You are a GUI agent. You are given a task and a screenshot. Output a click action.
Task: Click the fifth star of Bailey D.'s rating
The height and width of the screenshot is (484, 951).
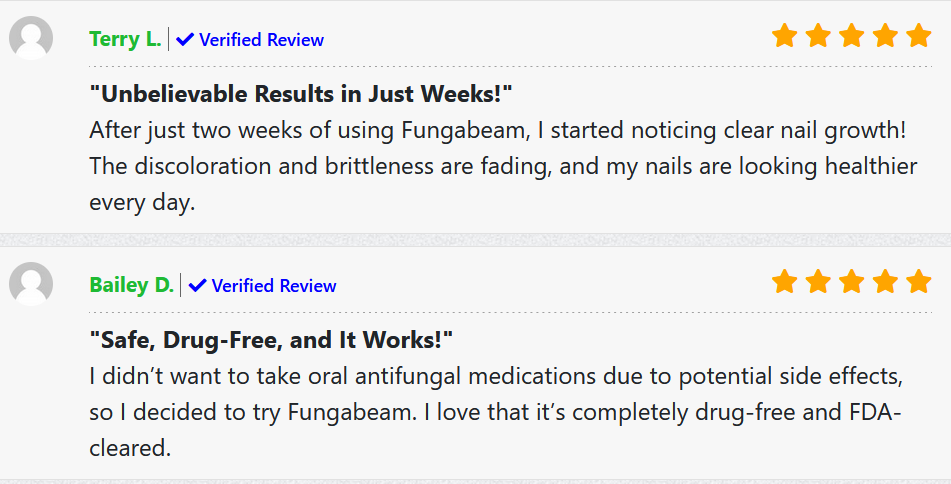918,282
